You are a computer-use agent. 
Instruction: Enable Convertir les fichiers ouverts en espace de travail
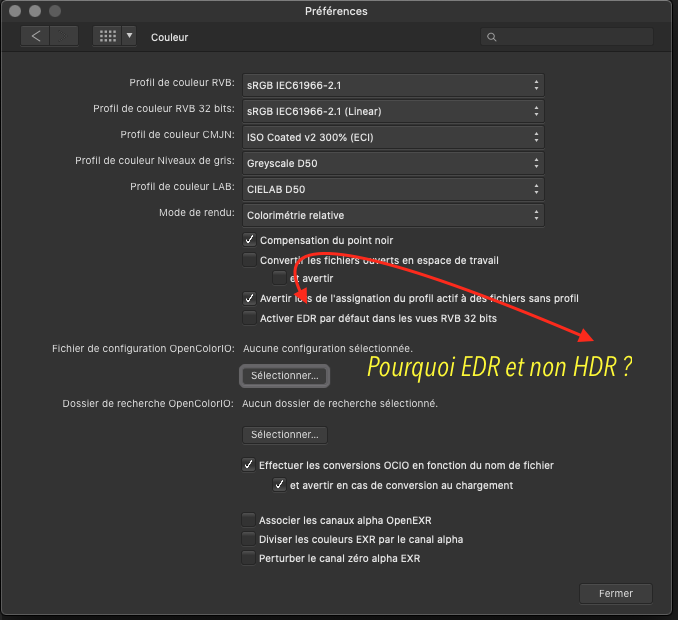coord(249,260)
